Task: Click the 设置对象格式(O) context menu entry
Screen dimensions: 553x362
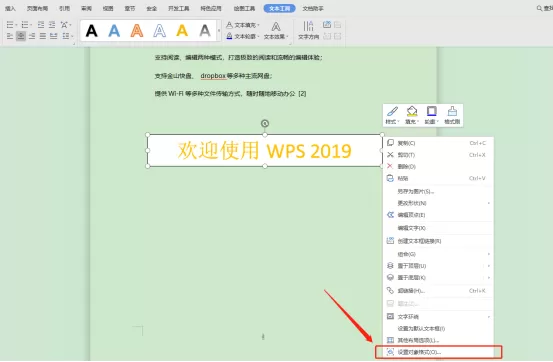Action: 438,352
